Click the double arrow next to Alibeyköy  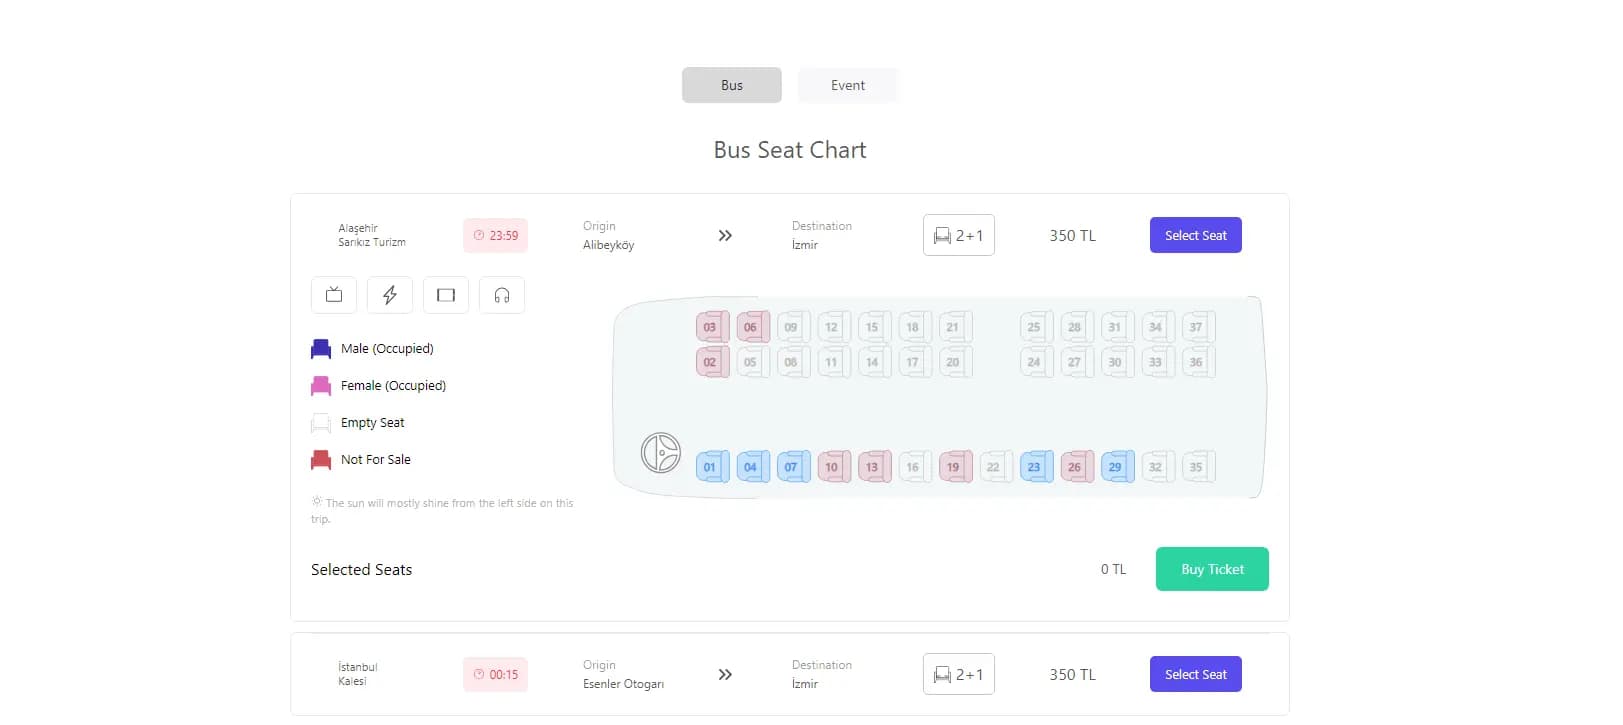pyautogui.click(x=725, y=235)
